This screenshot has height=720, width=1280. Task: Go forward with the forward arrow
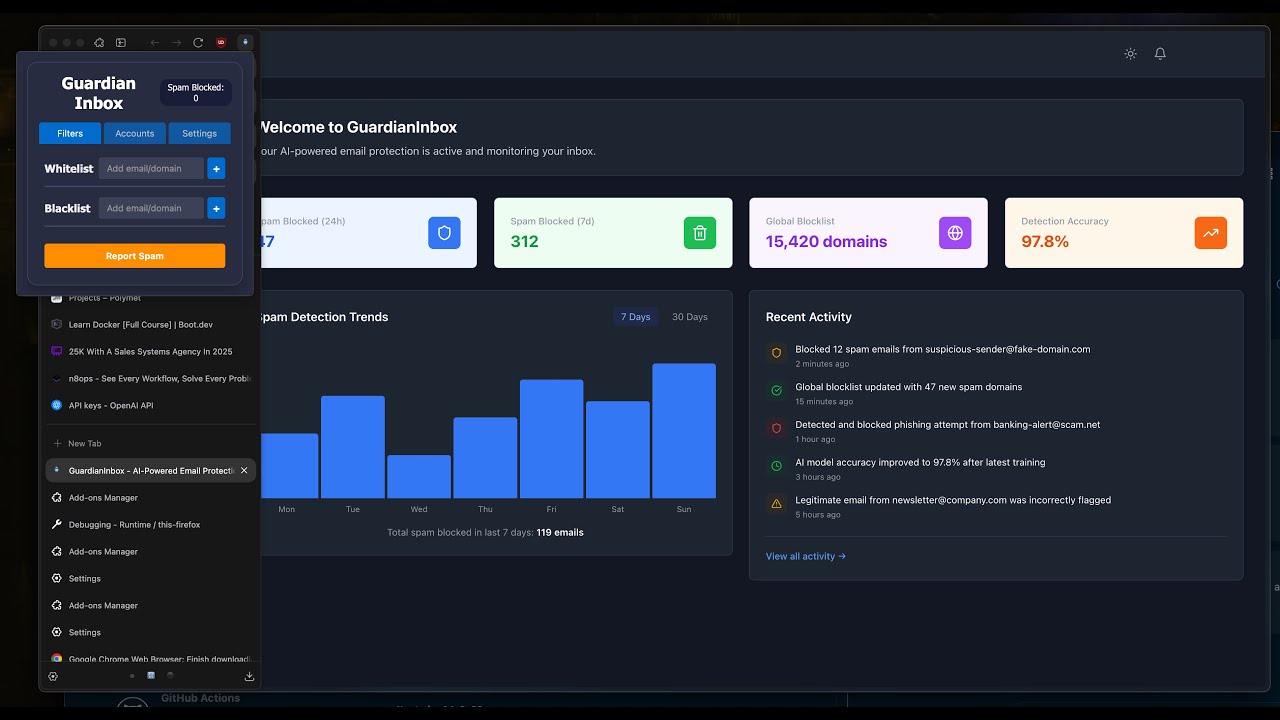point(176,42)
